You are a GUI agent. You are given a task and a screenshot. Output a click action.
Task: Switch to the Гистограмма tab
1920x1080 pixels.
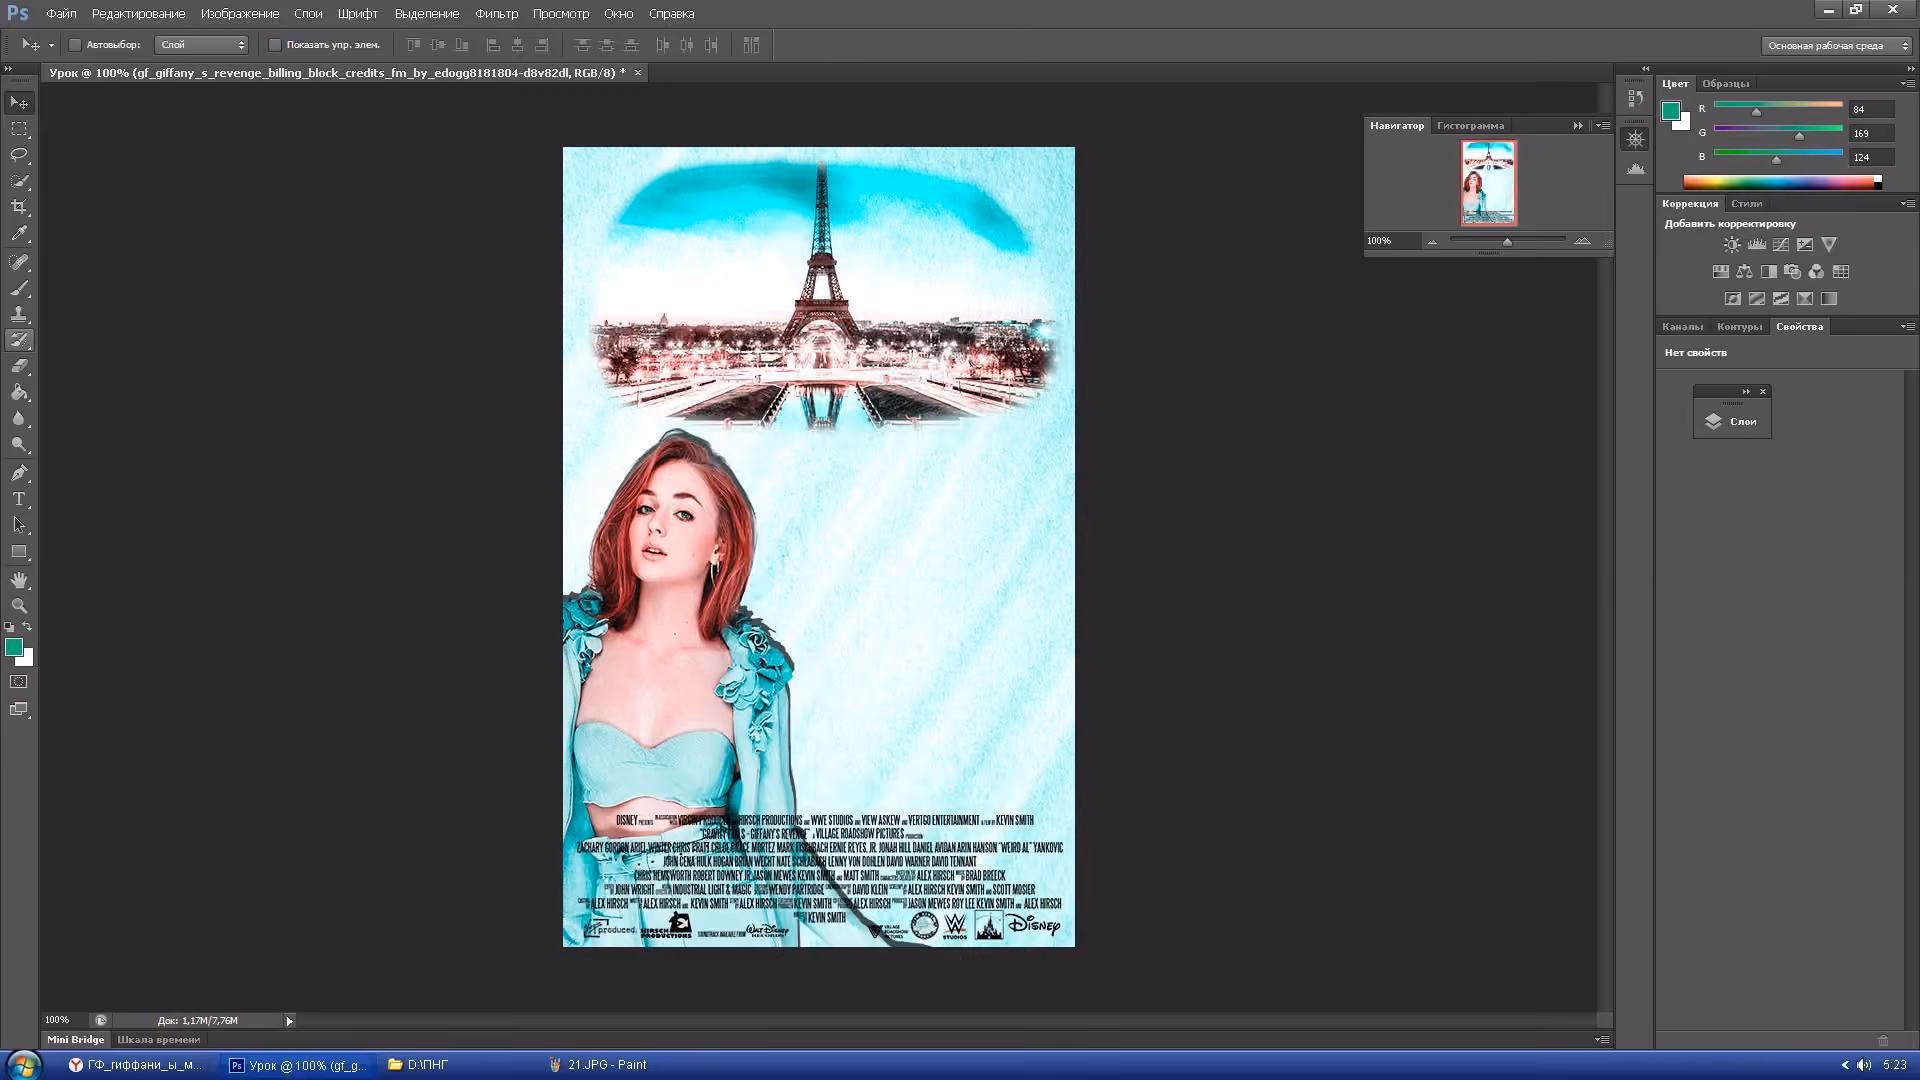tap(1470, 126)
